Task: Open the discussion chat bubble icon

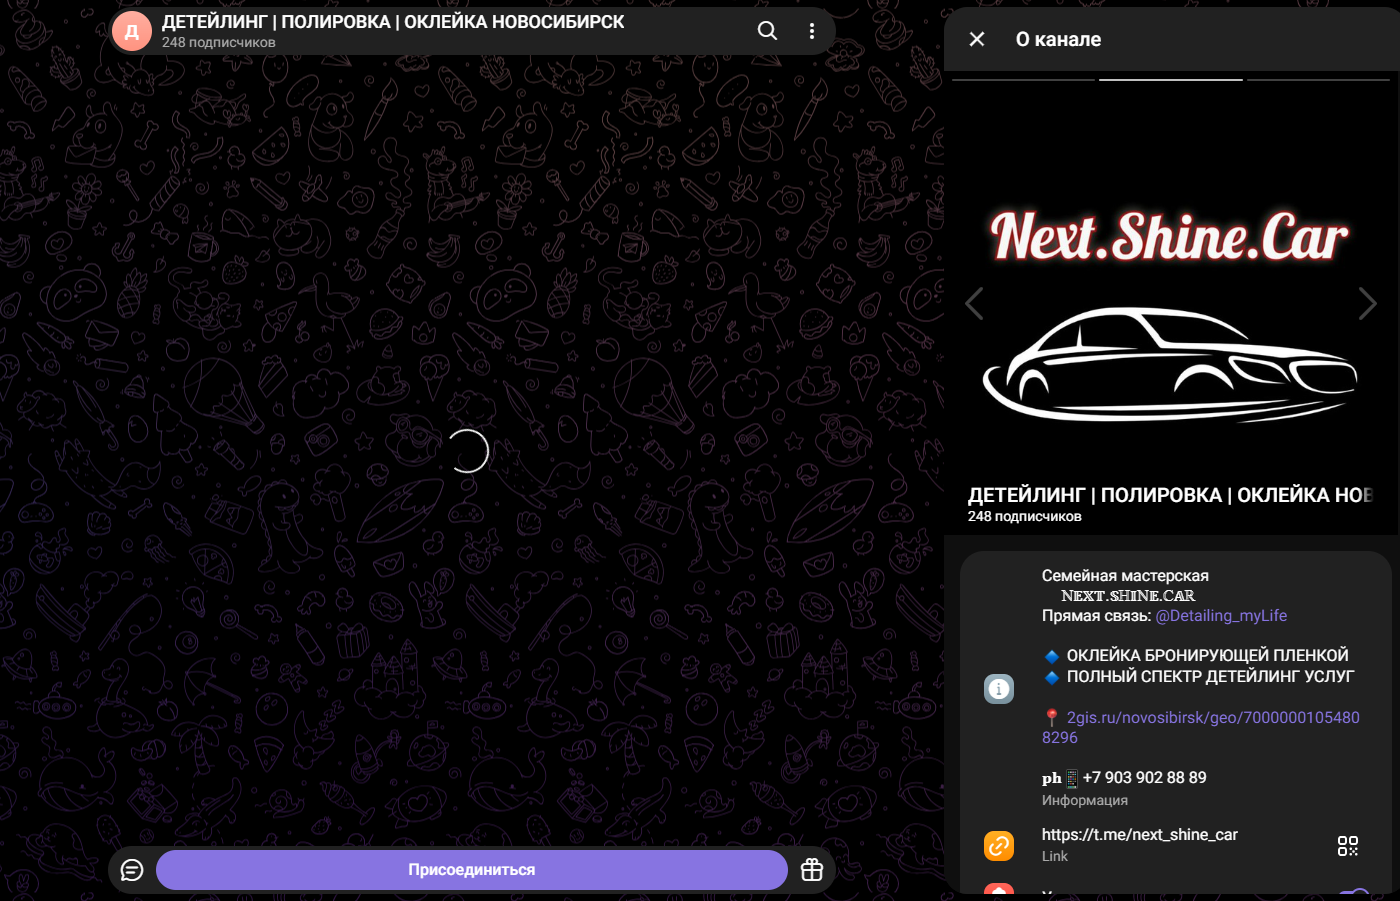Action: click(132, 870)
